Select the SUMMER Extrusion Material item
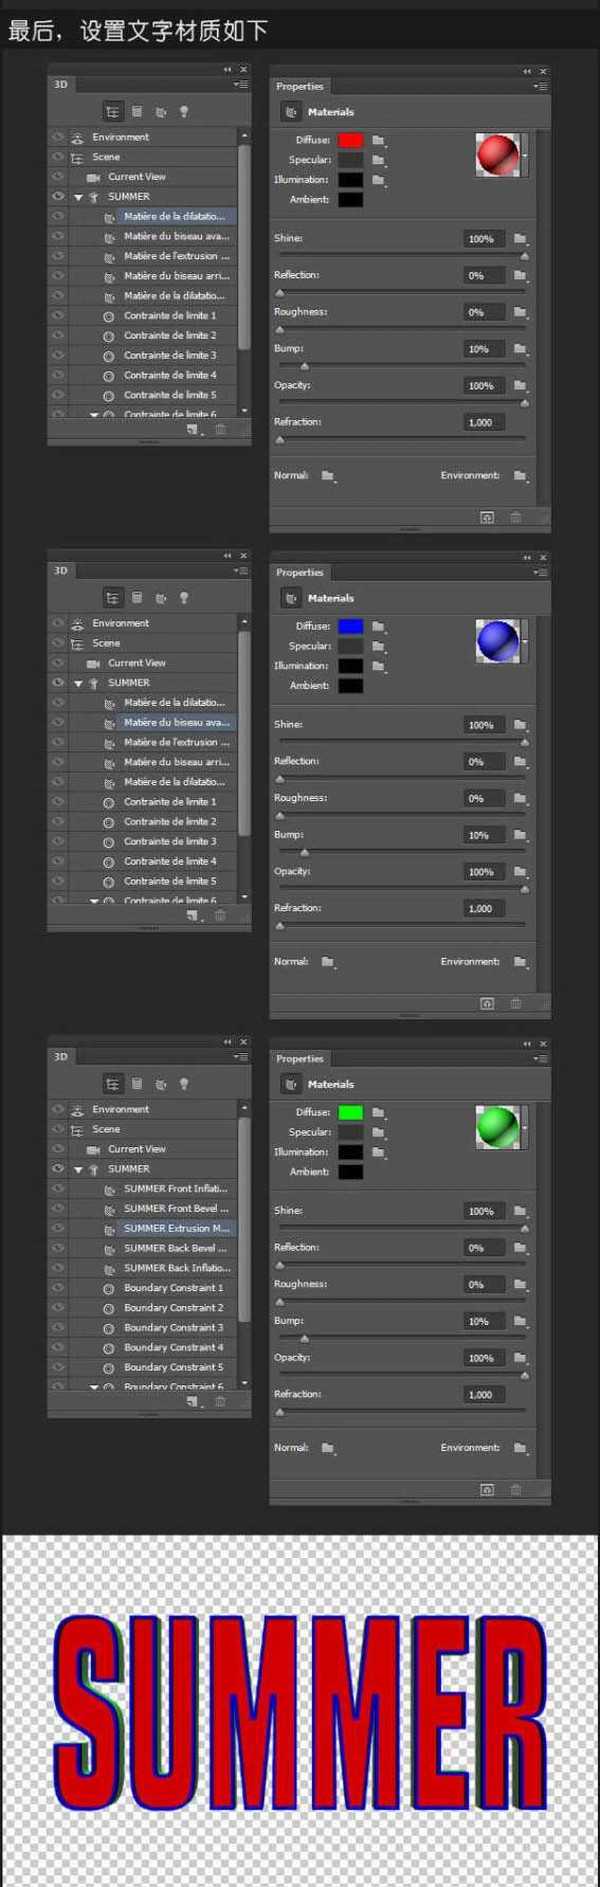This screenshot has height=1887, width=600. click(176, 1228)
